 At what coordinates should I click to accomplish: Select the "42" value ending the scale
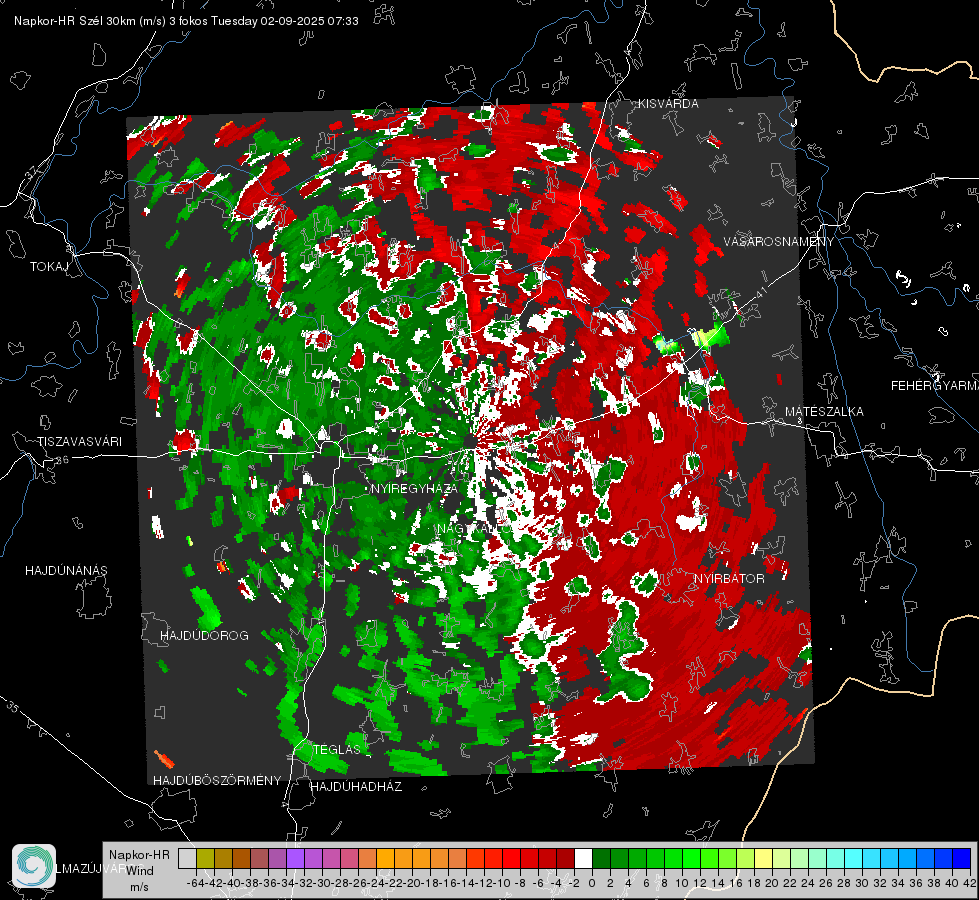click(x=970, y=884)
